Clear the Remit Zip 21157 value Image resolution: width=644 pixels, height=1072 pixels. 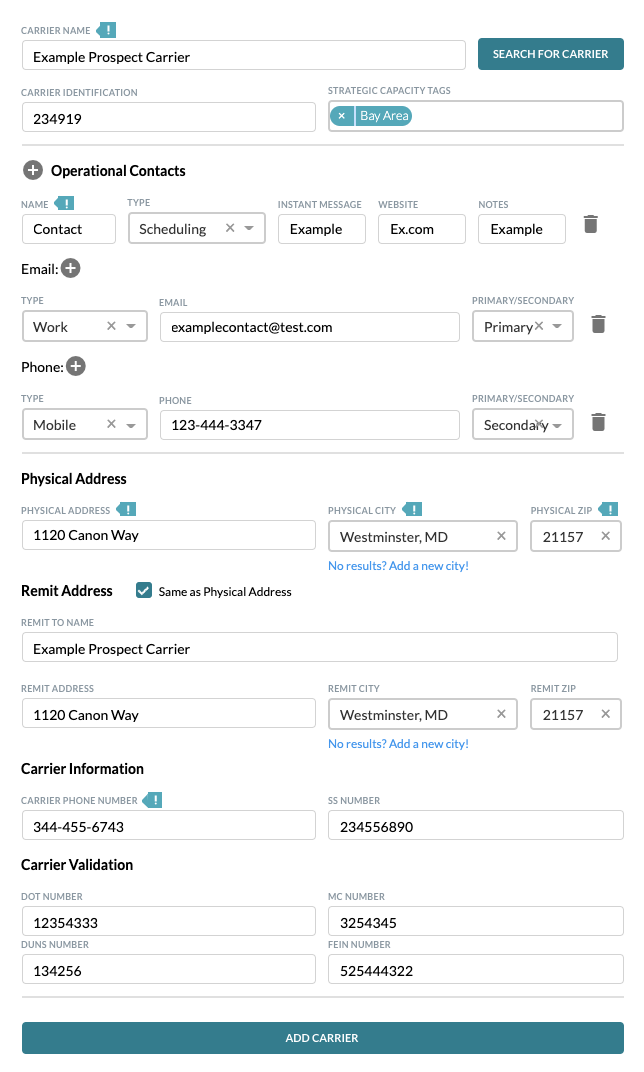click(606, 714)
